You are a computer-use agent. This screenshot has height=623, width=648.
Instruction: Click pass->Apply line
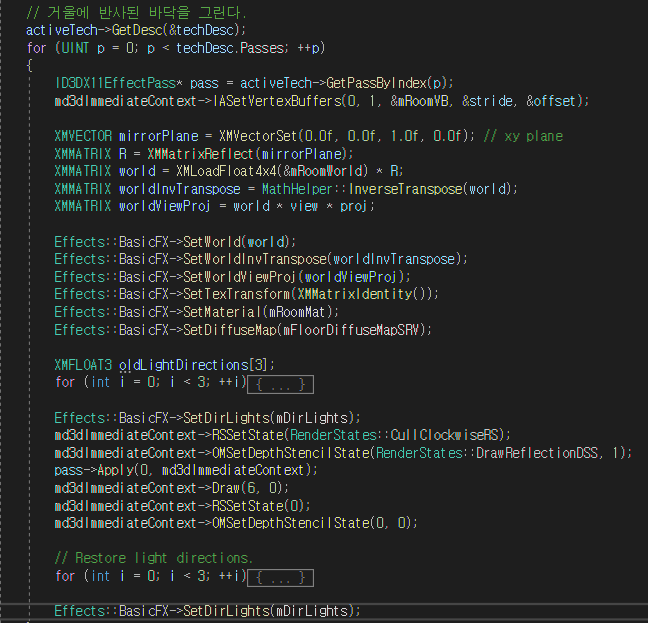[186, 470]
